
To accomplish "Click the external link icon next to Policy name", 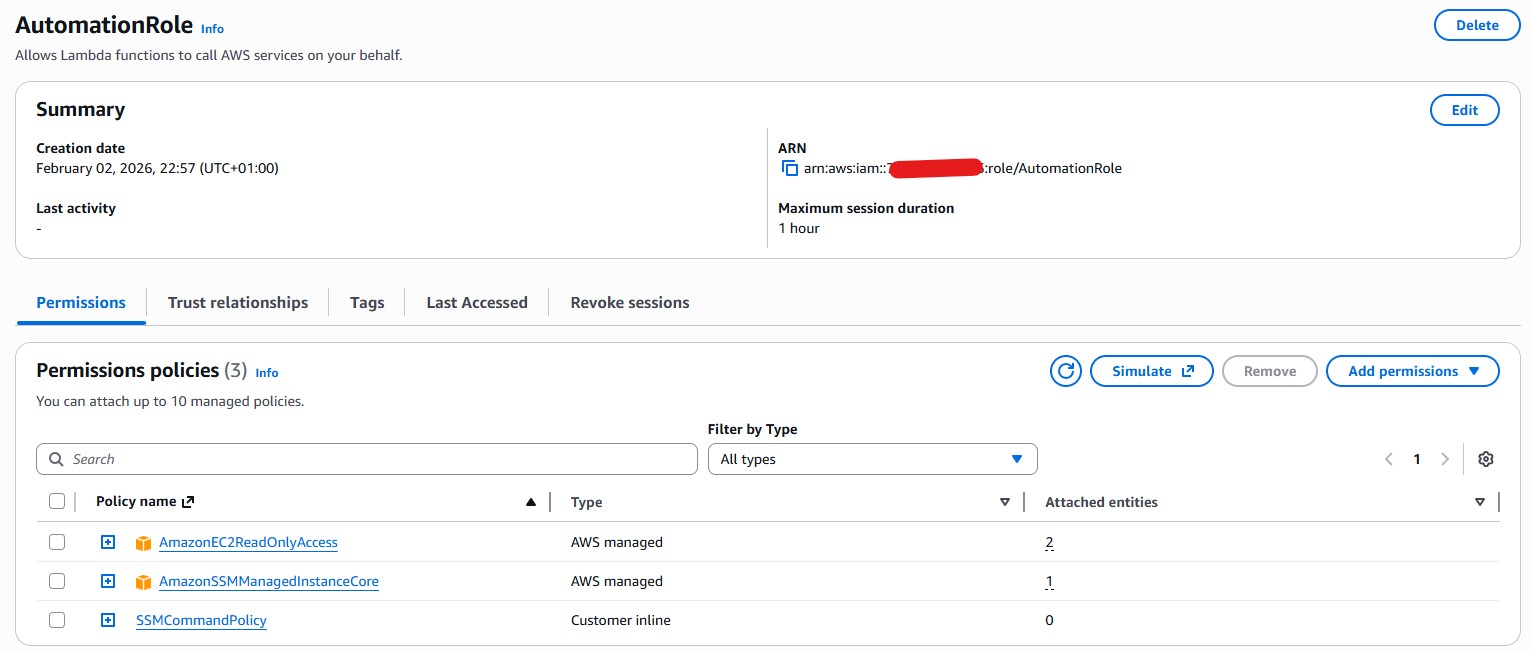I will (190, 501).
